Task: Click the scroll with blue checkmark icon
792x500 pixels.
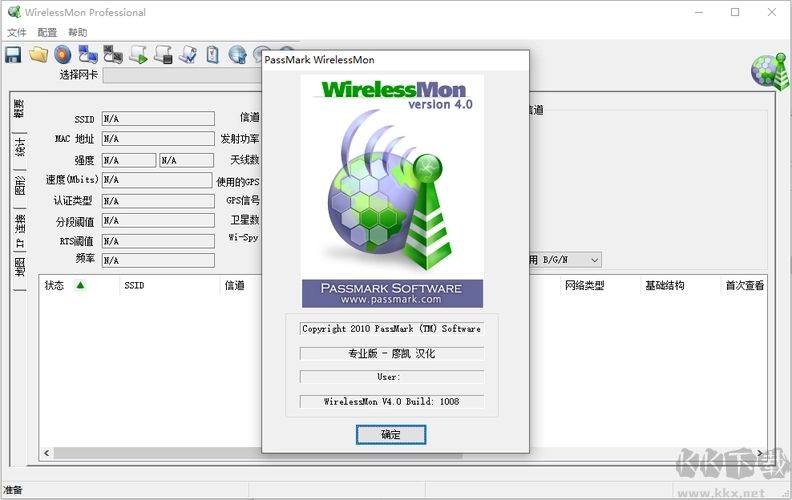Action: click(x=188, y=55)
